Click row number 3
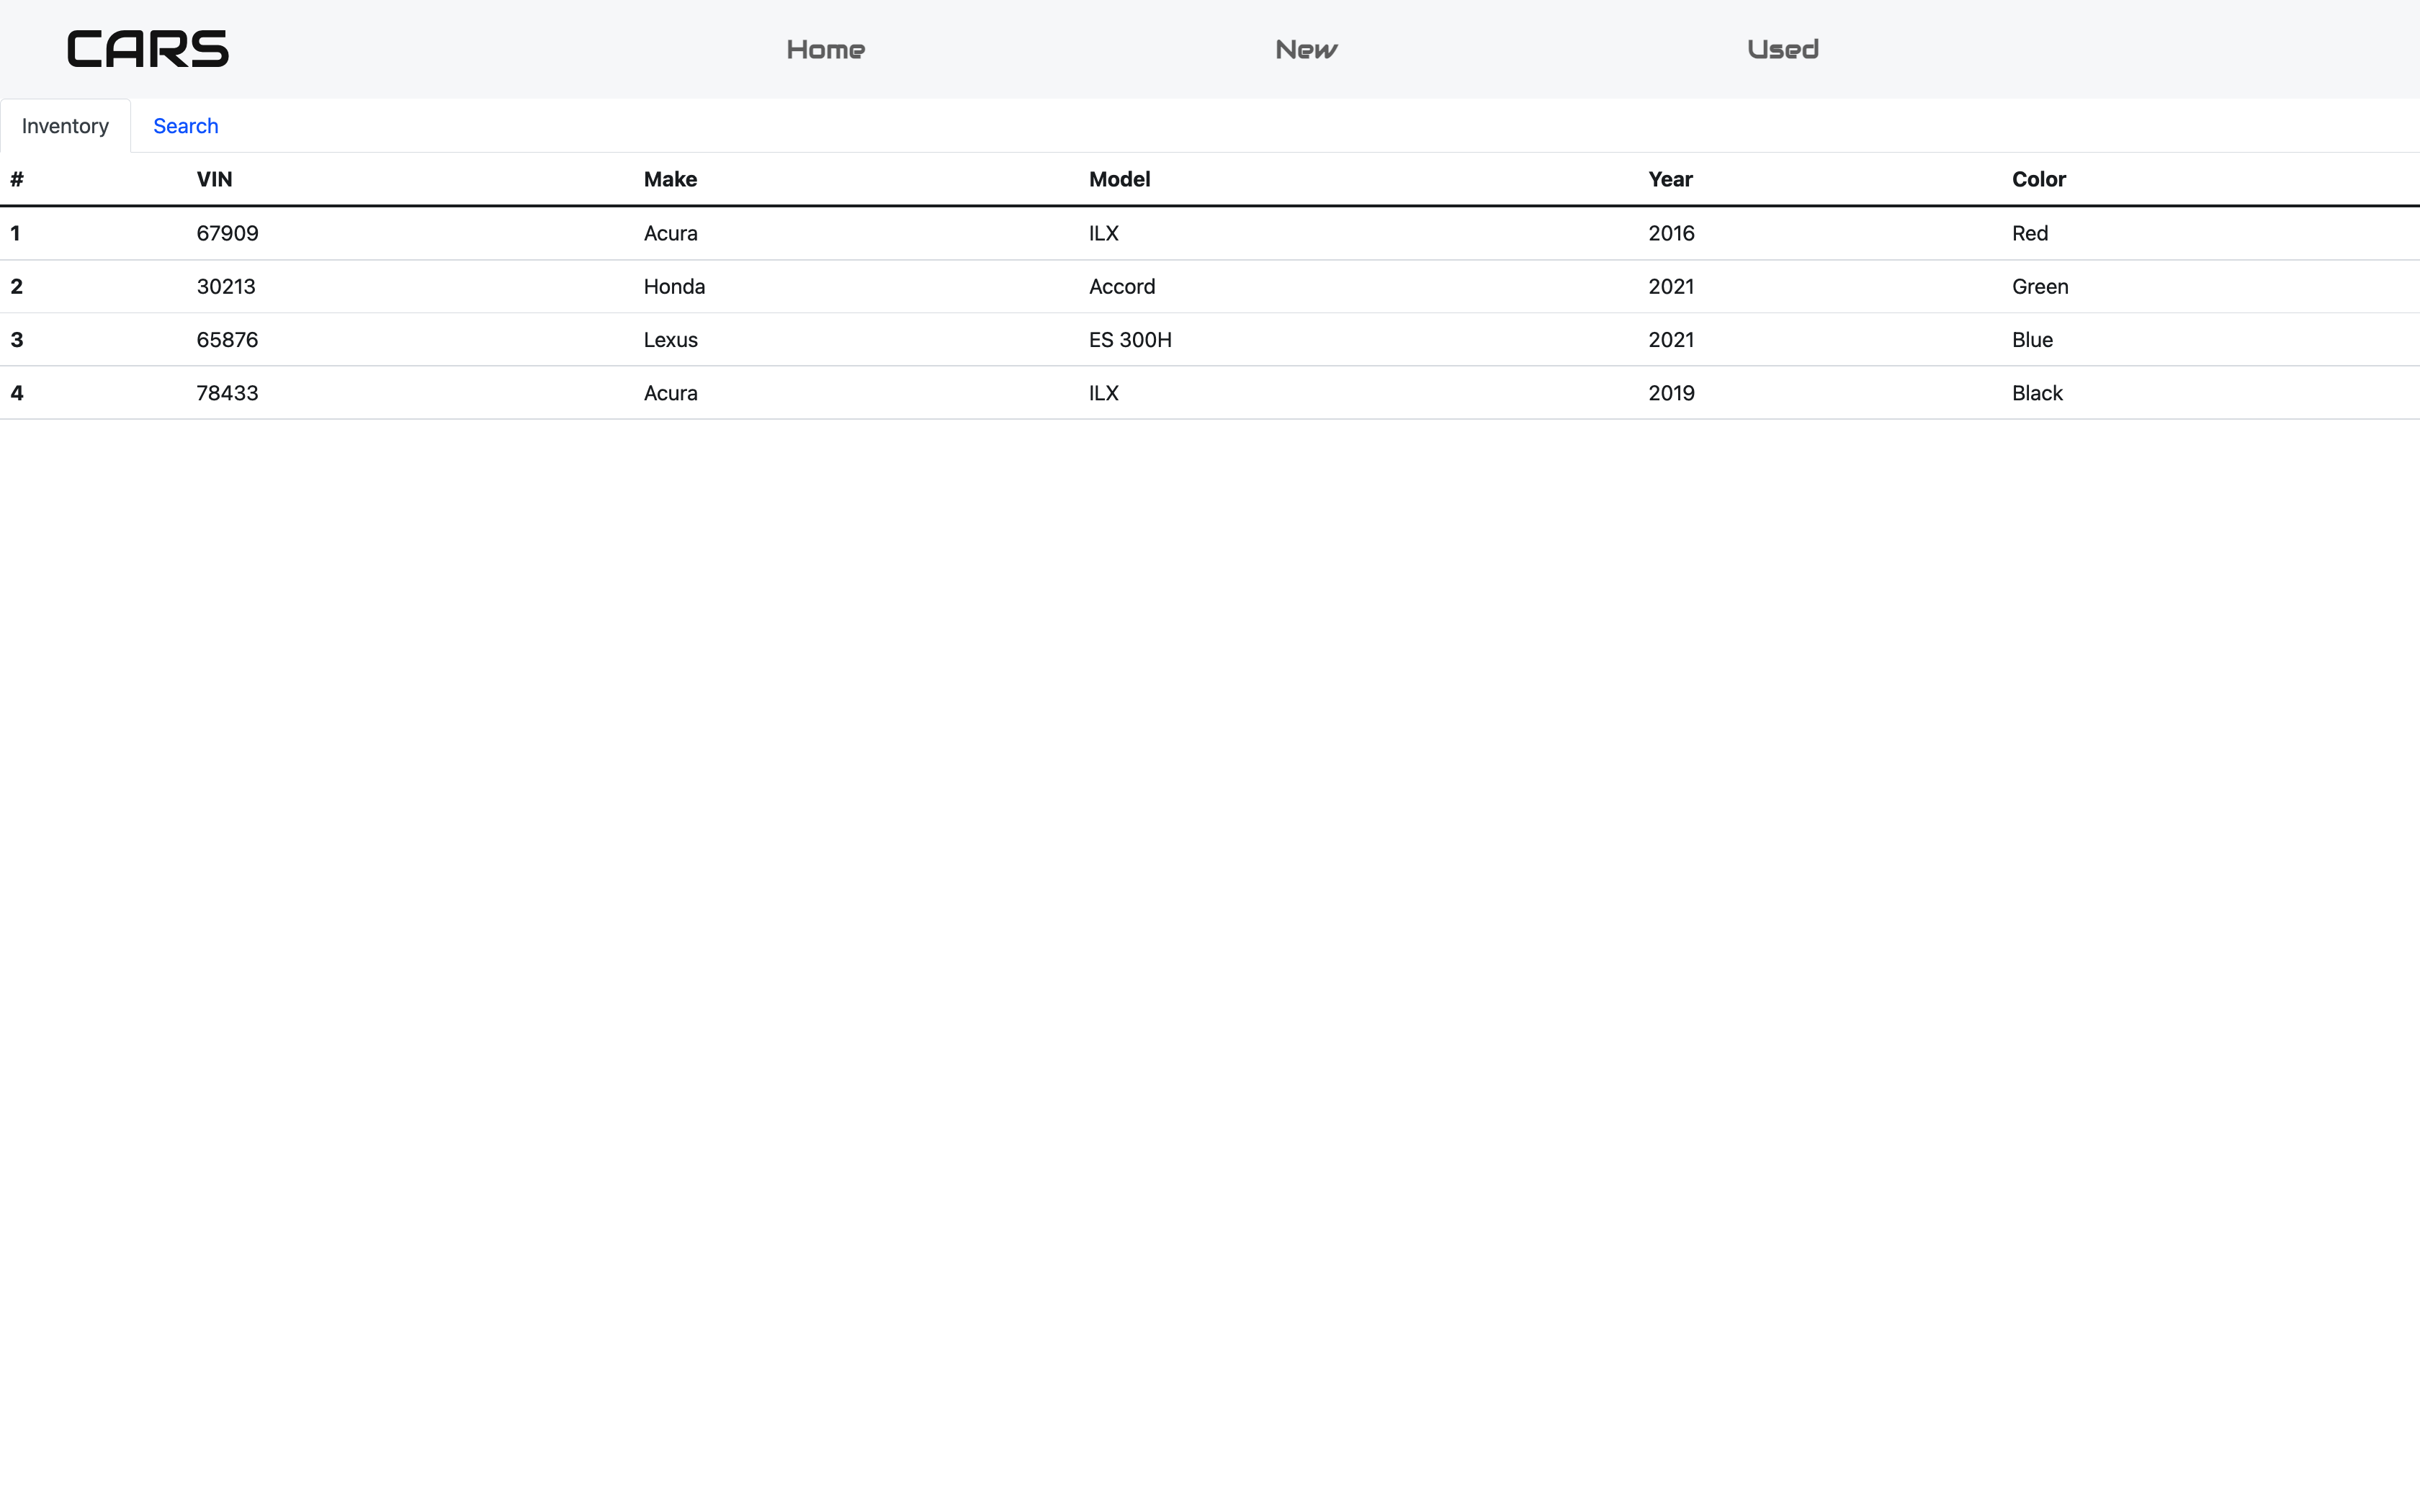2420x1512 pixels. [17, 339]
